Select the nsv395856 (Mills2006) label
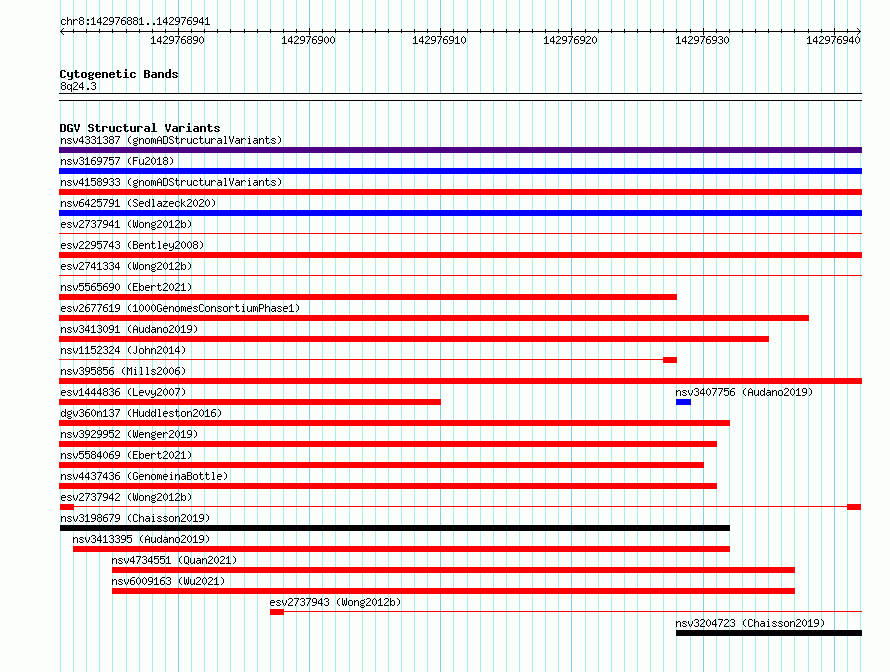890x672 pixels. point(123,371)
